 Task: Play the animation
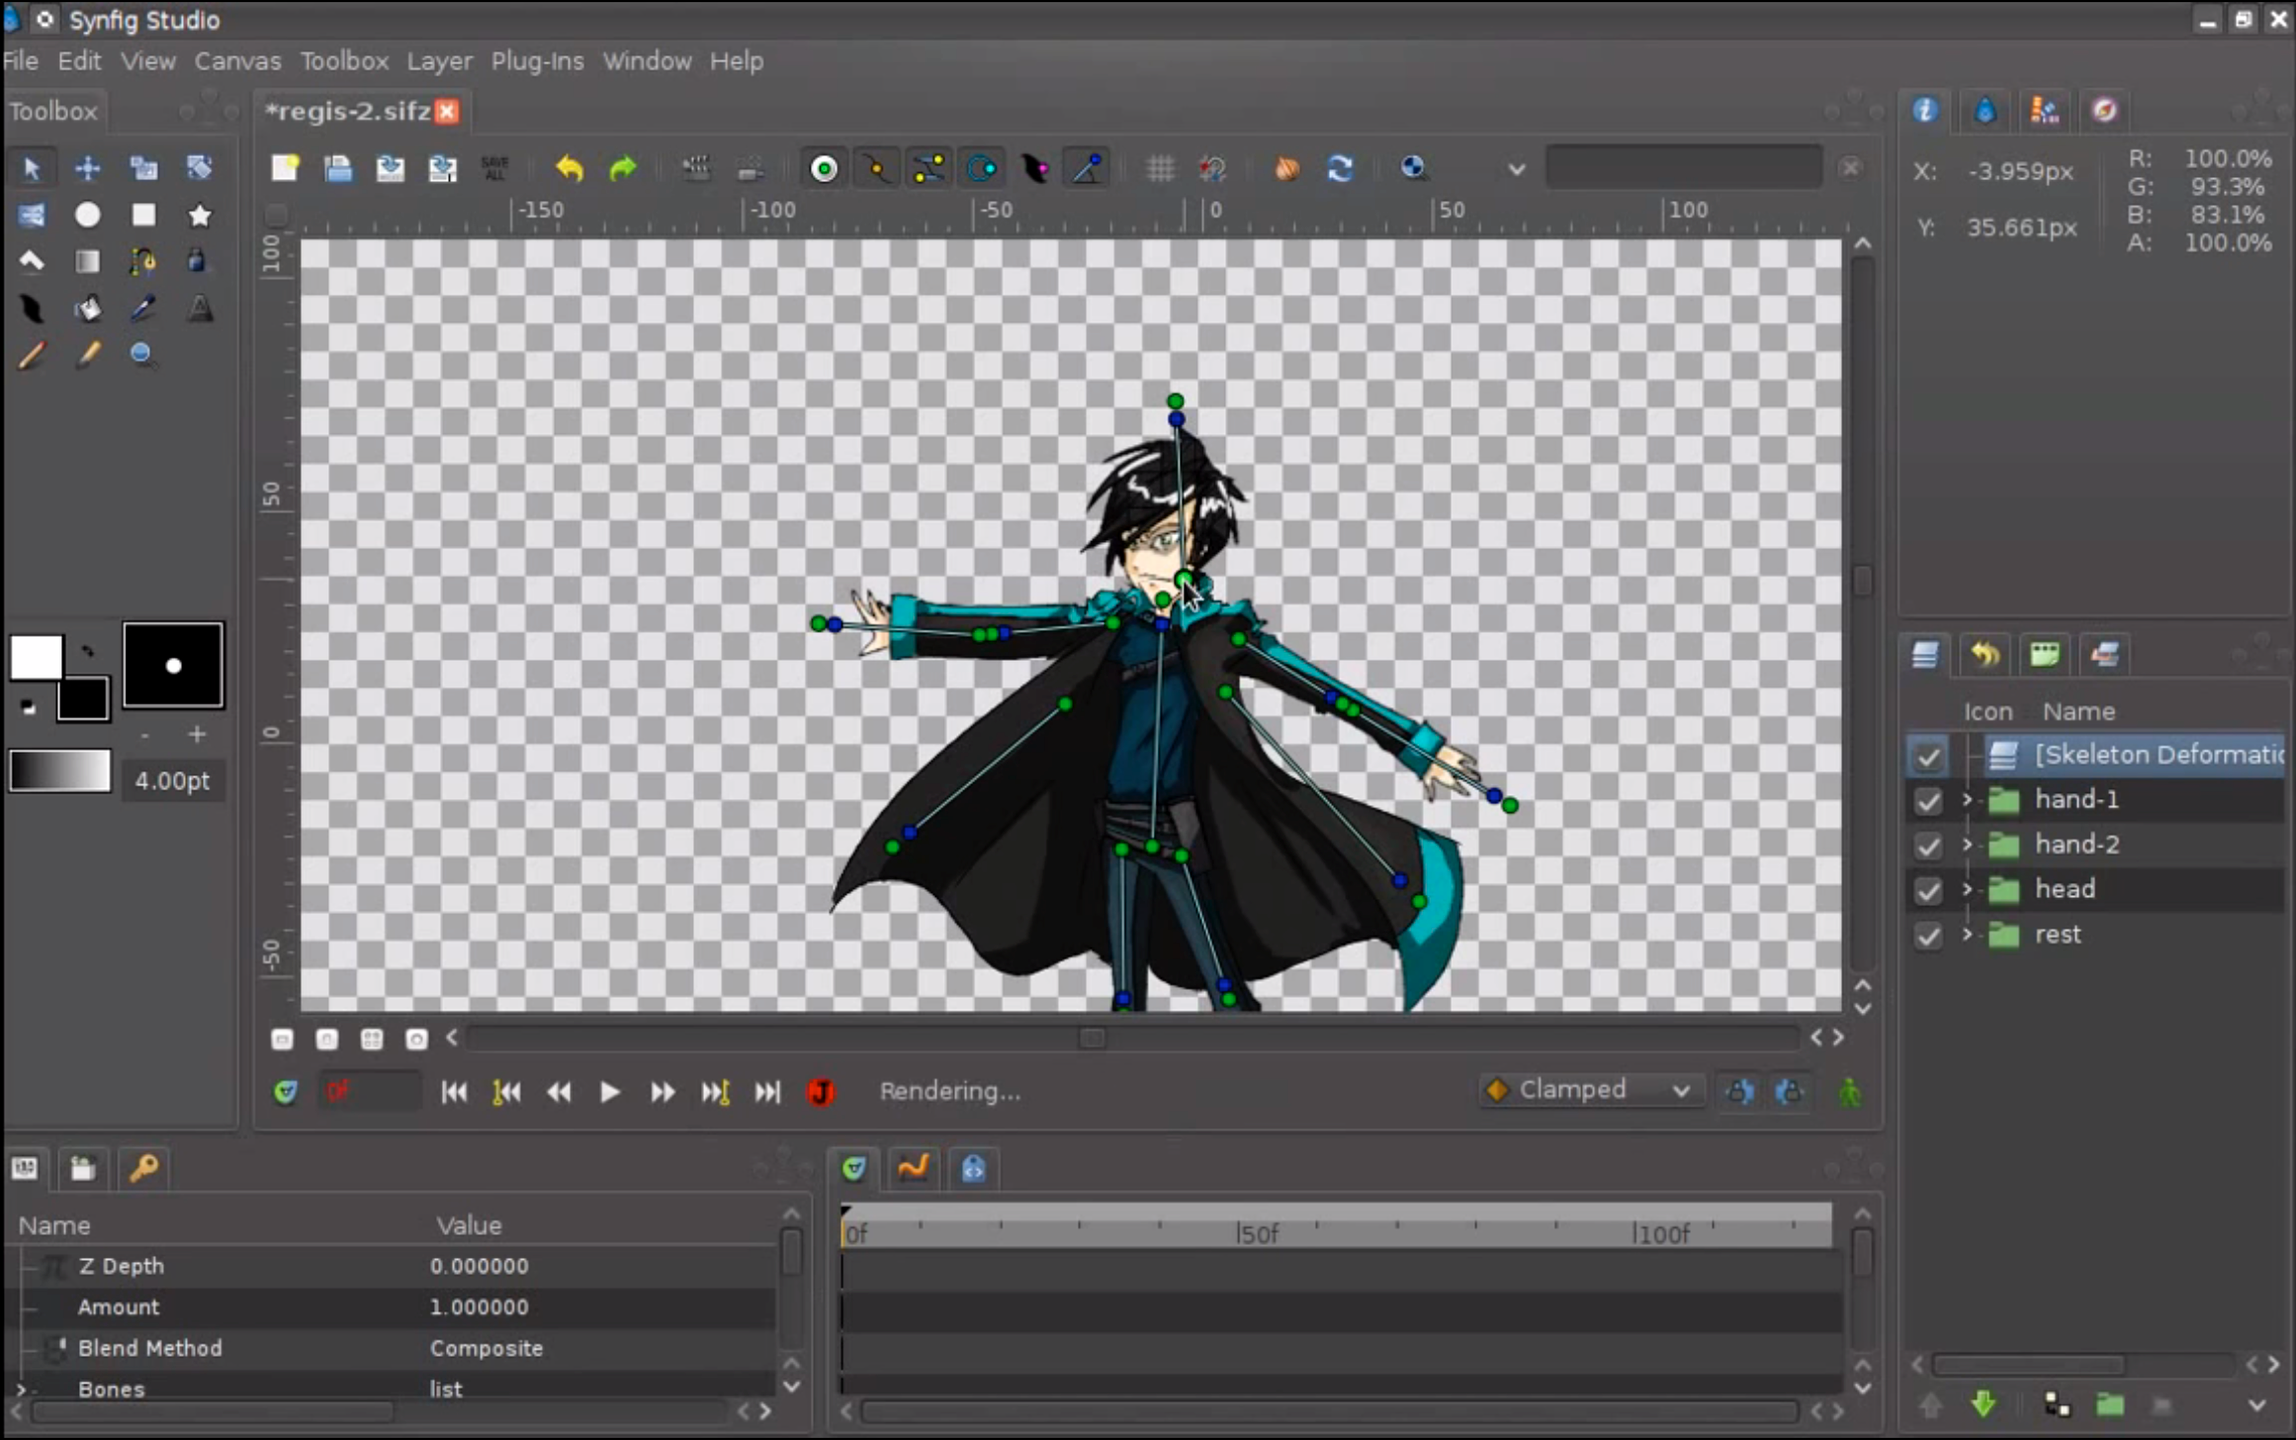pyautogui.click(x=609, y=1092)
